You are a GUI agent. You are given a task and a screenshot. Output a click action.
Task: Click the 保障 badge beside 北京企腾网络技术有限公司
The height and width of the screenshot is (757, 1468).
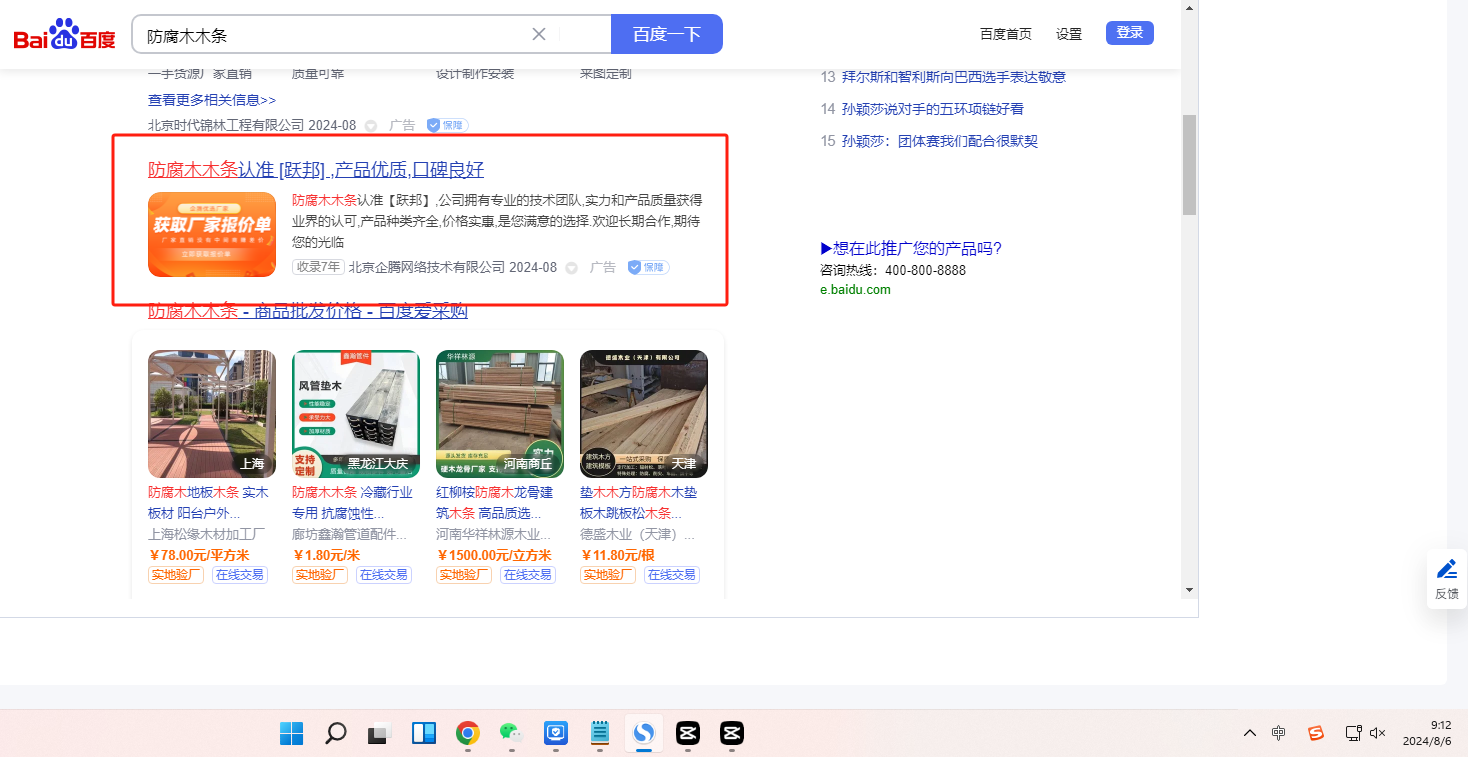[648, 267]
